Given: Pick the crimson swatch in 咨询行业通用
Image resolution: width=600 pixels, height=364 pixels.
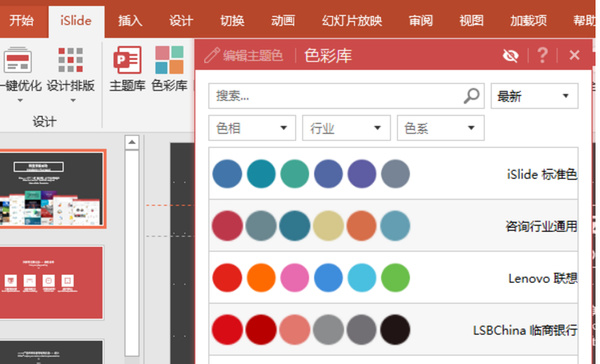Looking at the screenshot, I should 227,226.
